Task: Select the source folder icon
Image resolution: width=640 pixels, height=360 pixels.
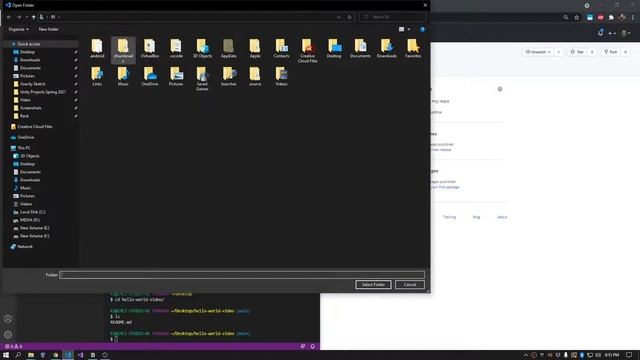Action: tap(255, 76)
